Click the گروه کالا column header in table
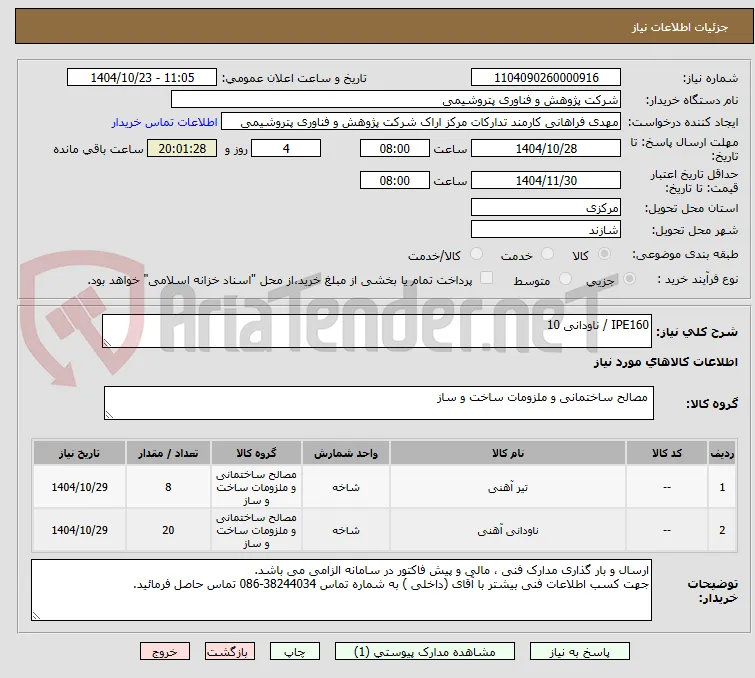The height and width of the screenshot is (678, 755). (256, 453)
